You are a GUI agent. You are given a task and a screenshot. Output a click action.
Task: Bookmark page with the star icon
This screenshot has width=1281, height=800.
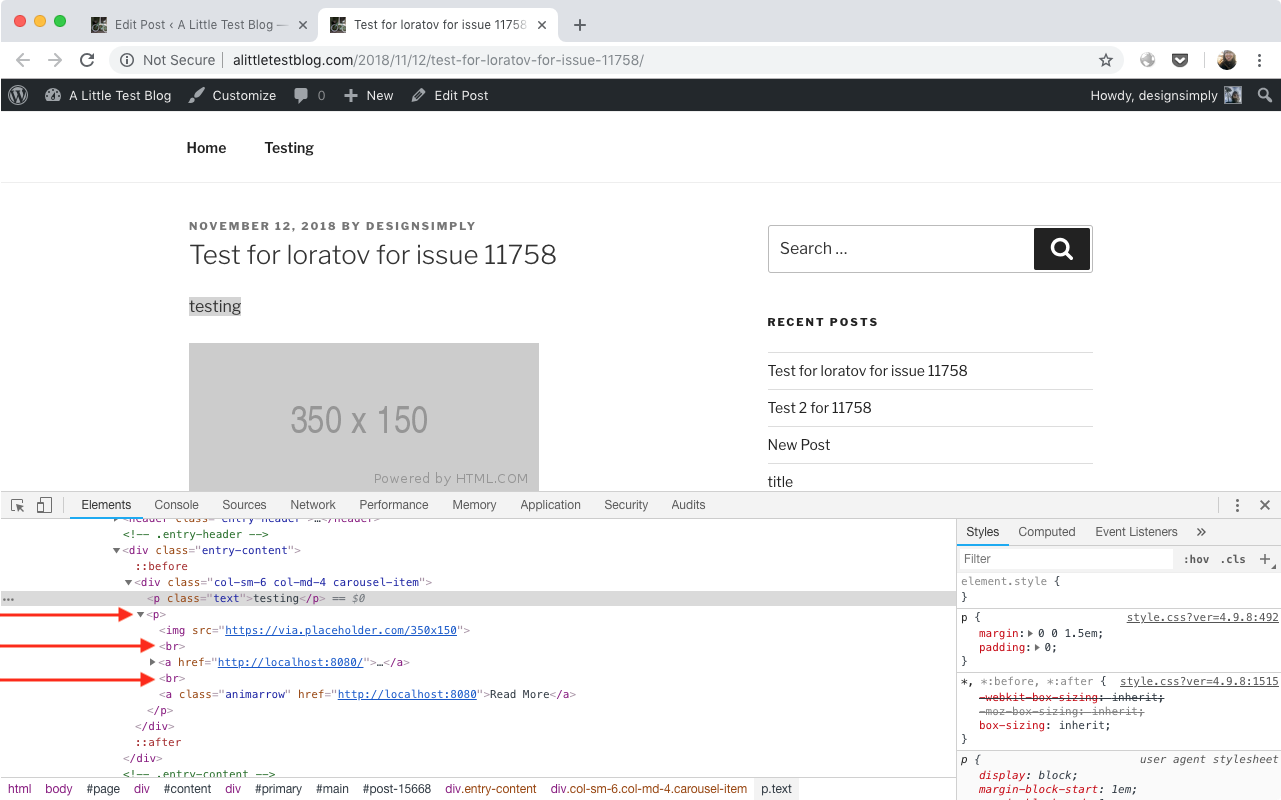1106,60
